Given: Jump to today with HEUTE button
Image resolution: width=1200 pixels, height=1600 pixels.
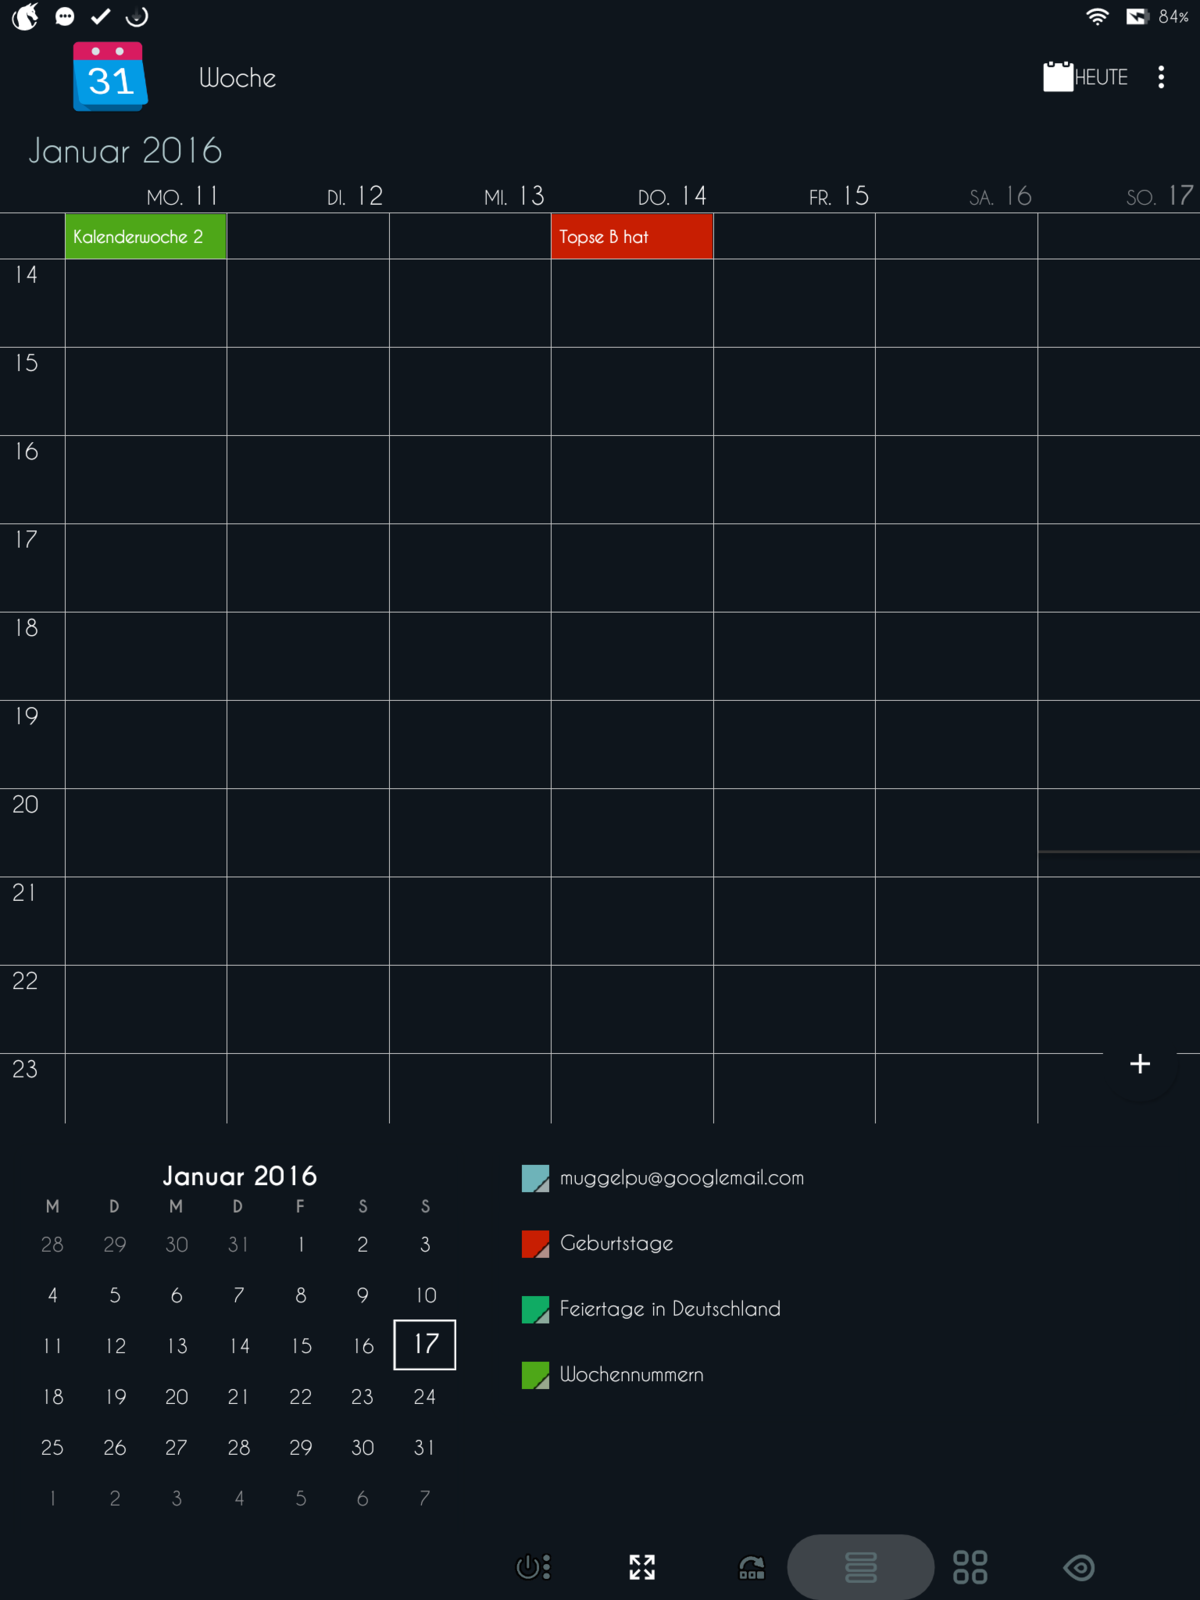Looking at the screenshot, I should click(x=1086, y=77).
